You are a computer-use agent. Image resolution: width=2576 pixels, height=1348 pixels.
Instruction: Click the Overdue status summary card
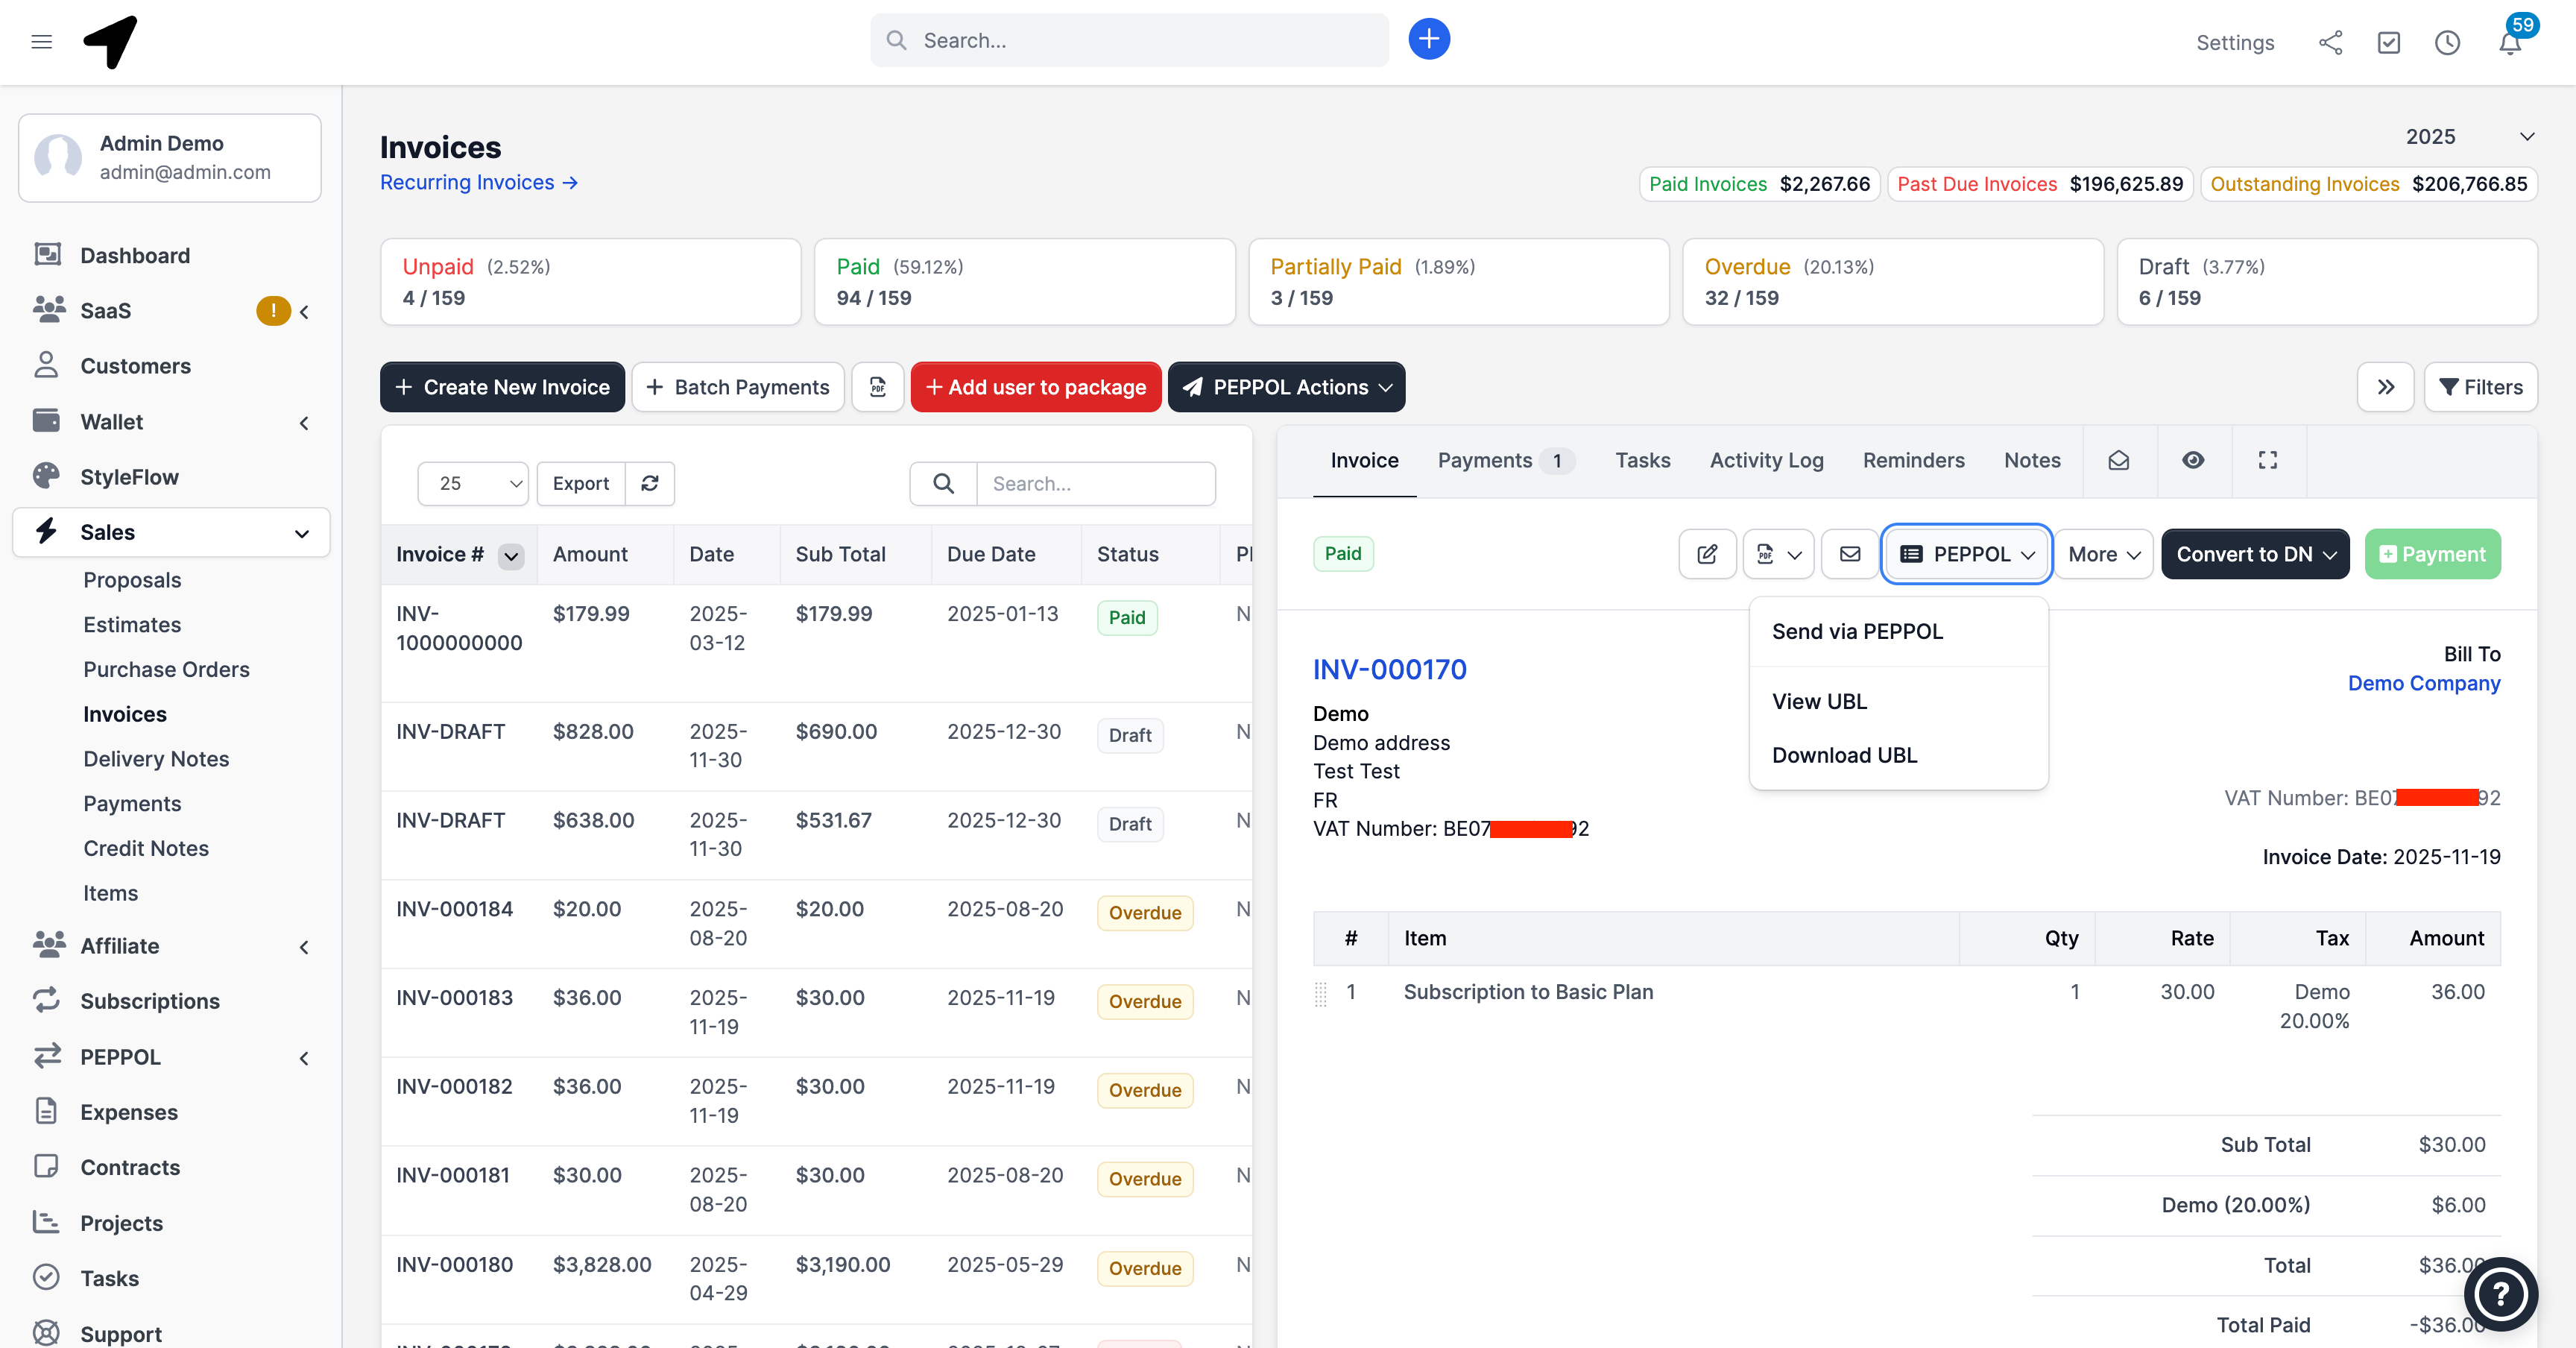[1892, 281]
